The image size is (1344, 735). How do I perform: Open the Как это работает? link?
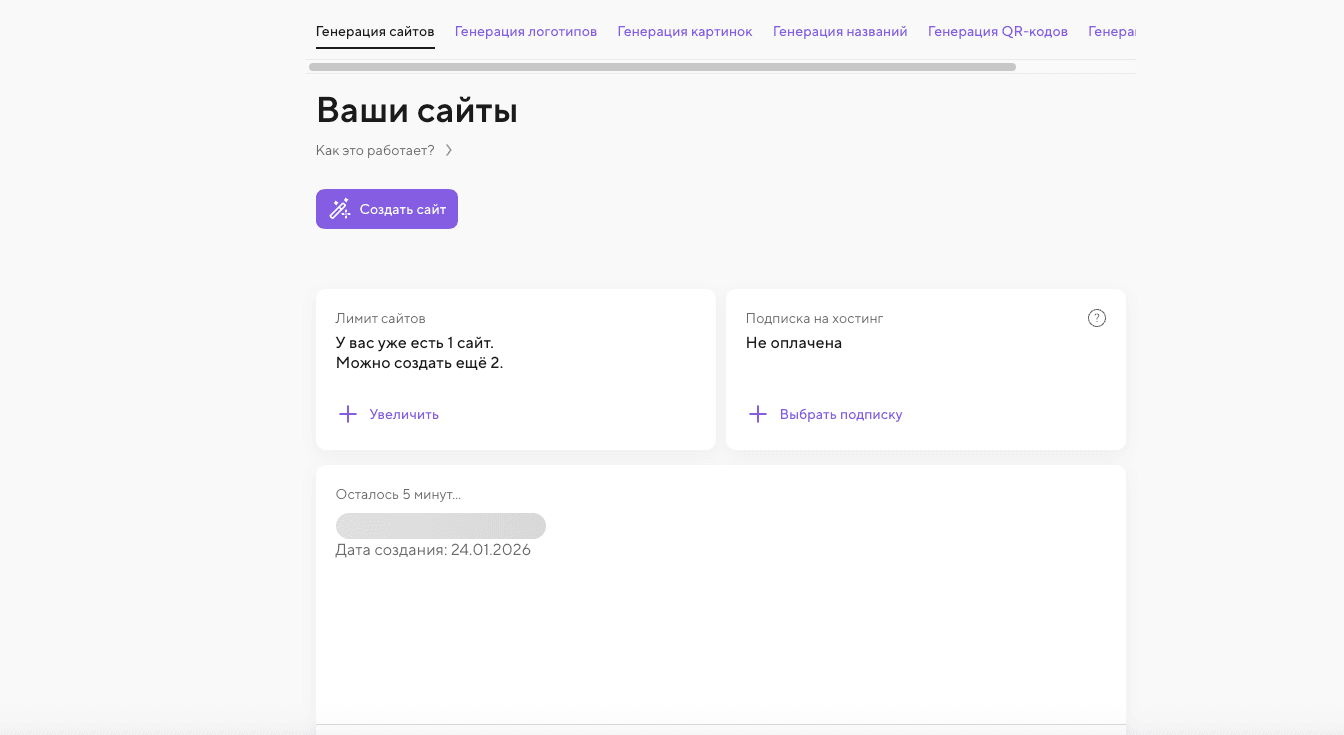(x=375, y=150)
